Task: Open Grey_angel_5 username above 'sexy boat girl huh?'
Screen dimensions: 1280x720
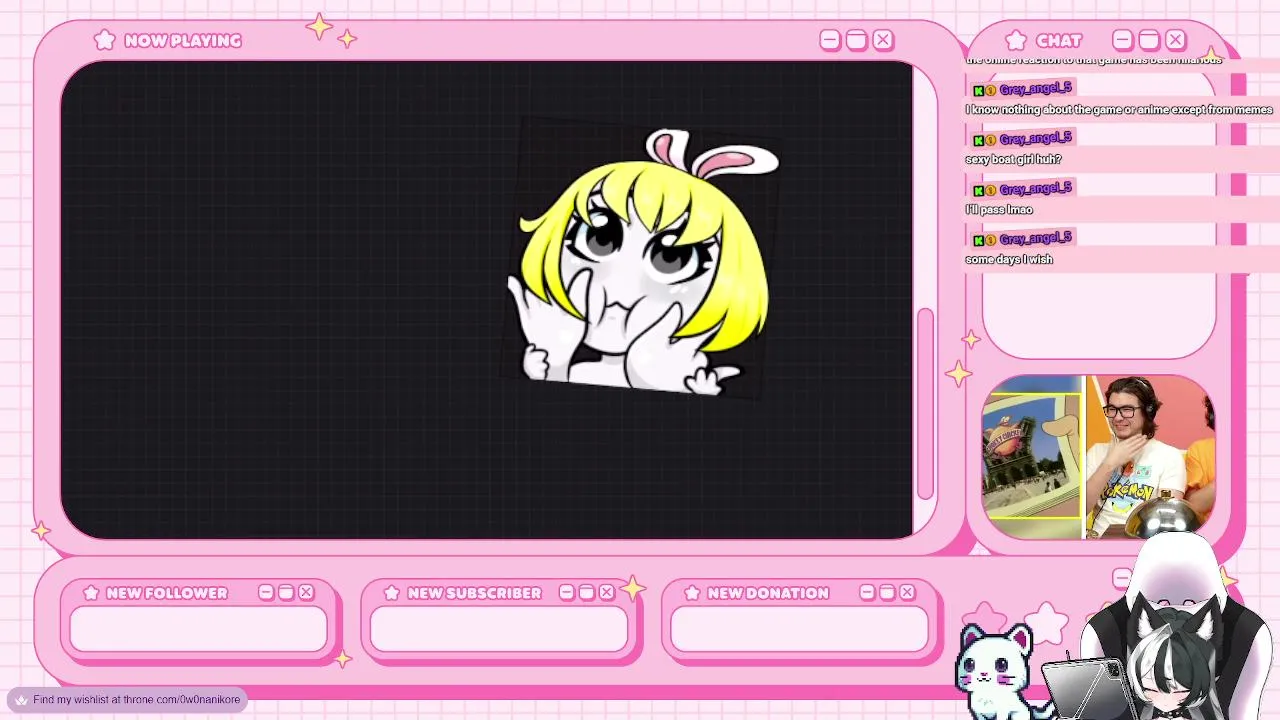Action: 1035,139
